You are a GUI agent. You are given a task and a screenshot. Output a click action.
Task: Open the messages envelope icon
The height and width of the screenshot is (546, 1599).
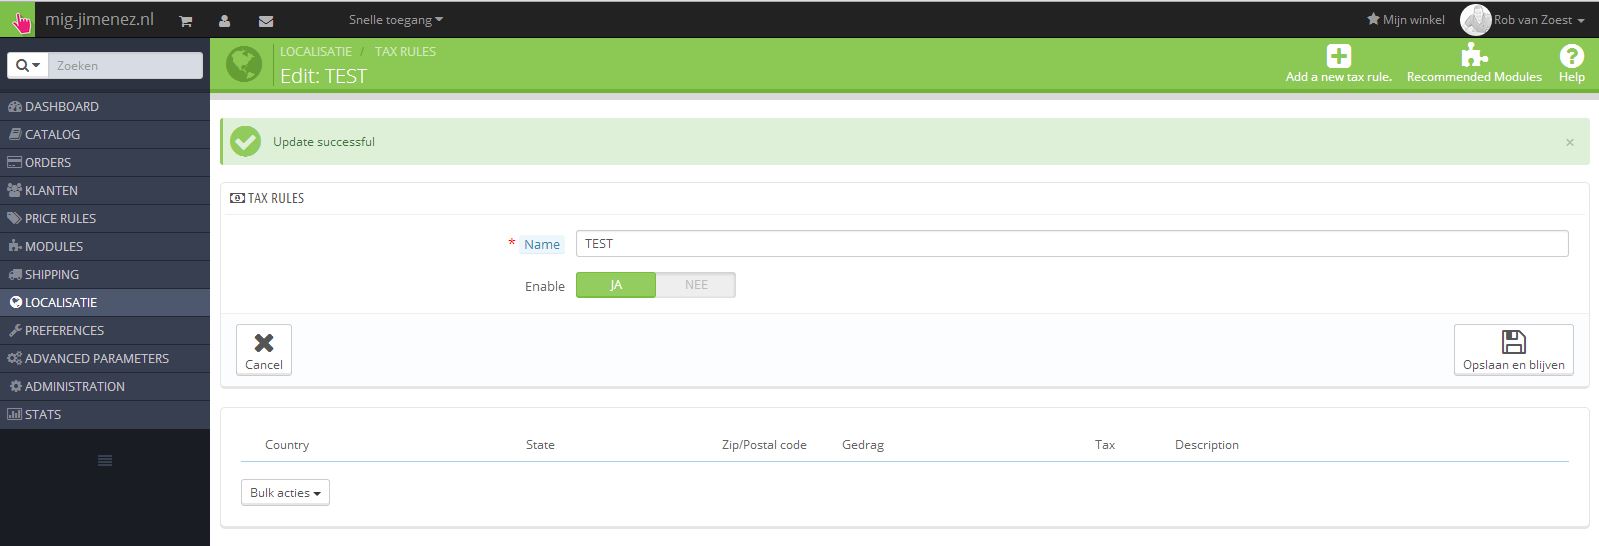(266, 20)
